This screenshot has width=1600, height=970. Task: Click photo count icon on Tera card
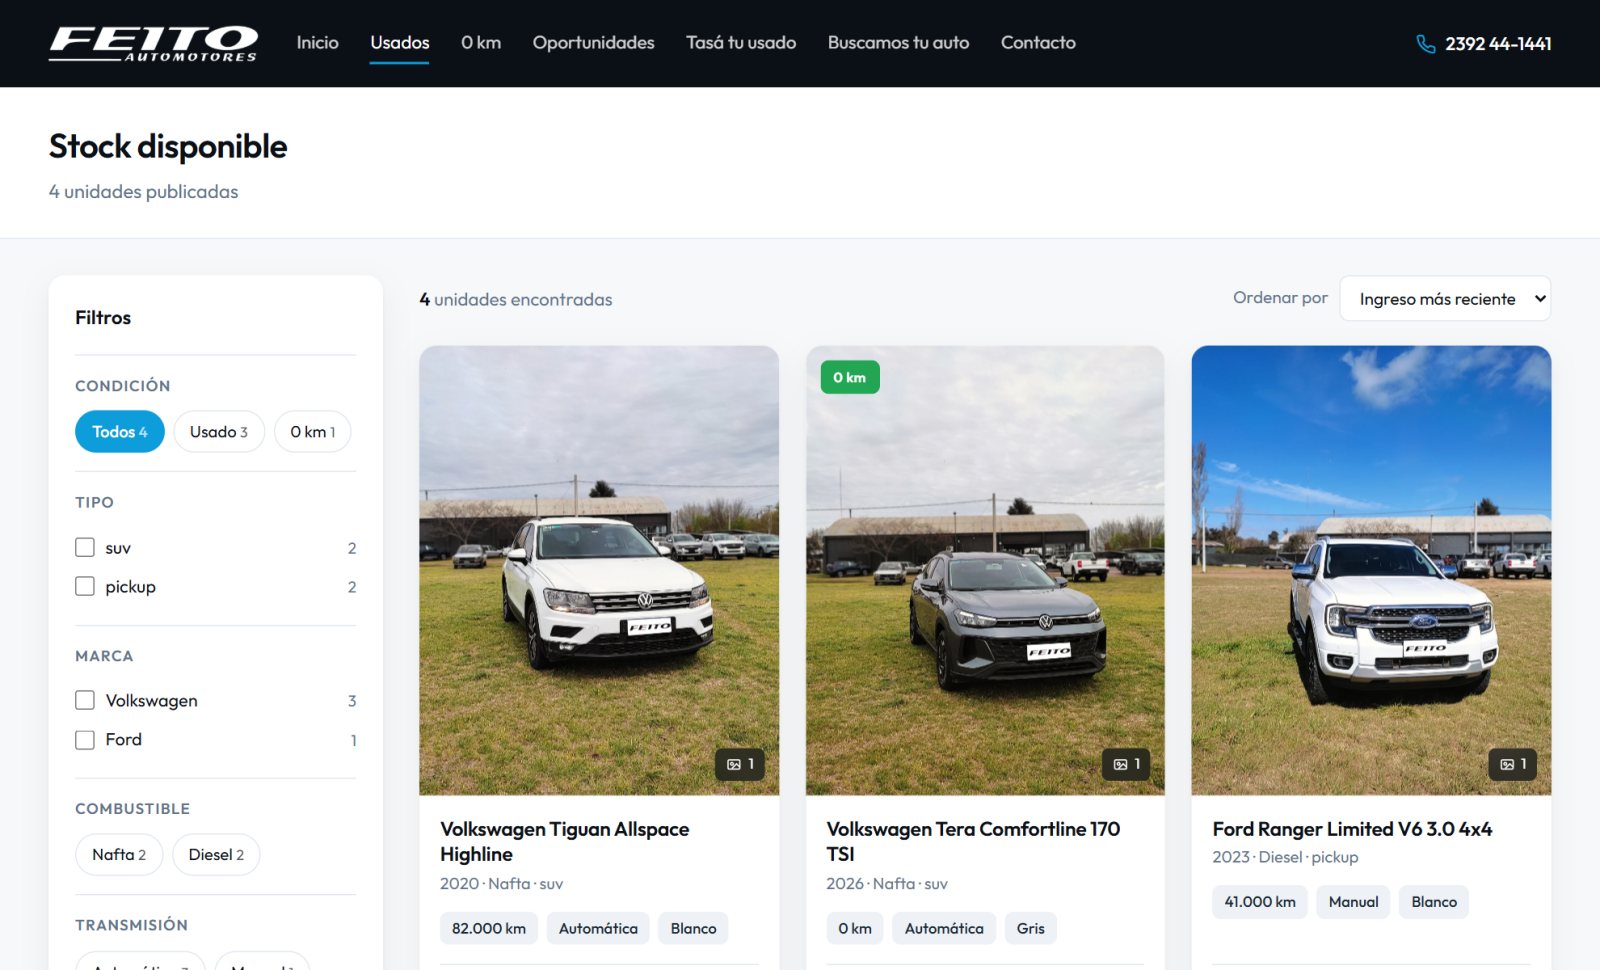[1120, 764]
